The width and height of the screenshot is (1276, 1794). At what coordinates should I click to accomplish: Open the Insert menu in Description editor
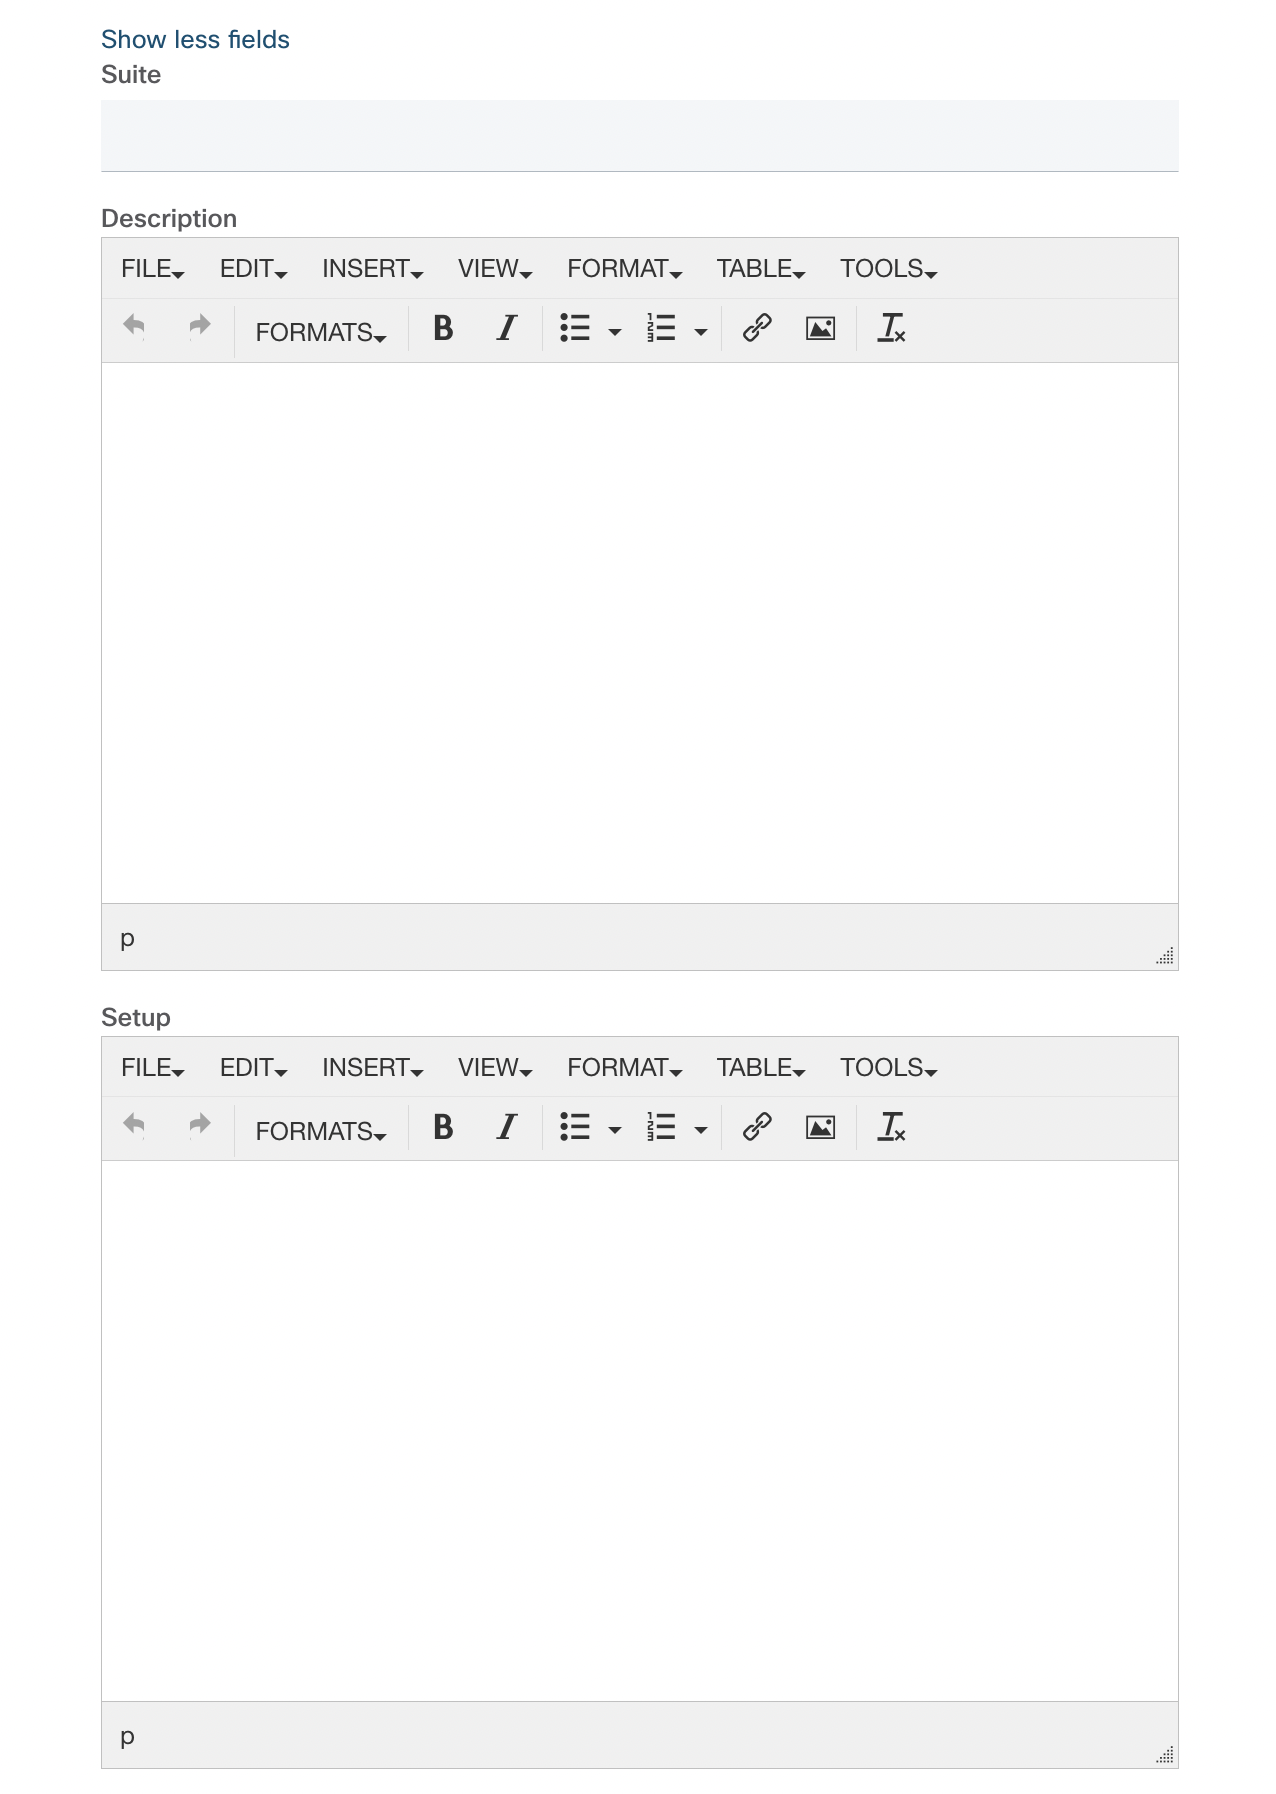click(372, 268)
